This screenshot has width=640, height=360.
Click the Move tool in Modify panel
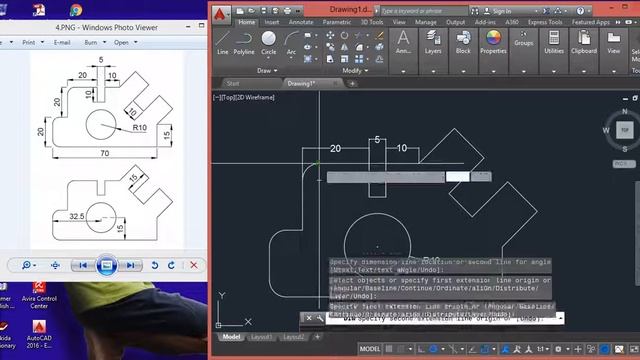(330, 36)
